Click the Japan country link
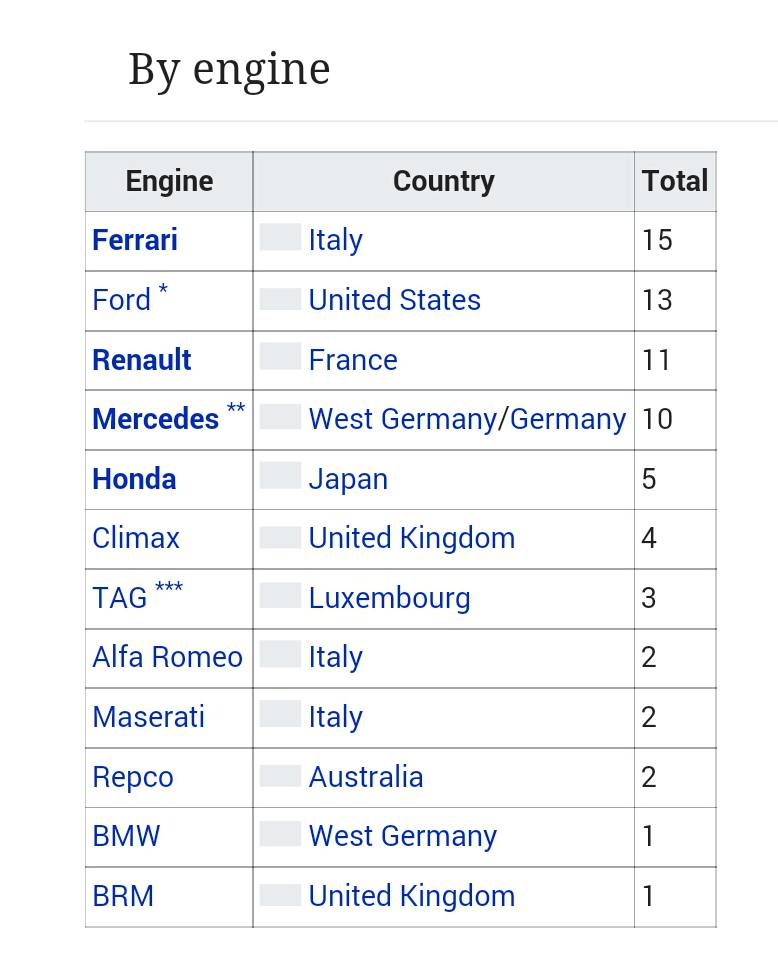This screenshot has height=959, width=778. (x=348, y=479)
